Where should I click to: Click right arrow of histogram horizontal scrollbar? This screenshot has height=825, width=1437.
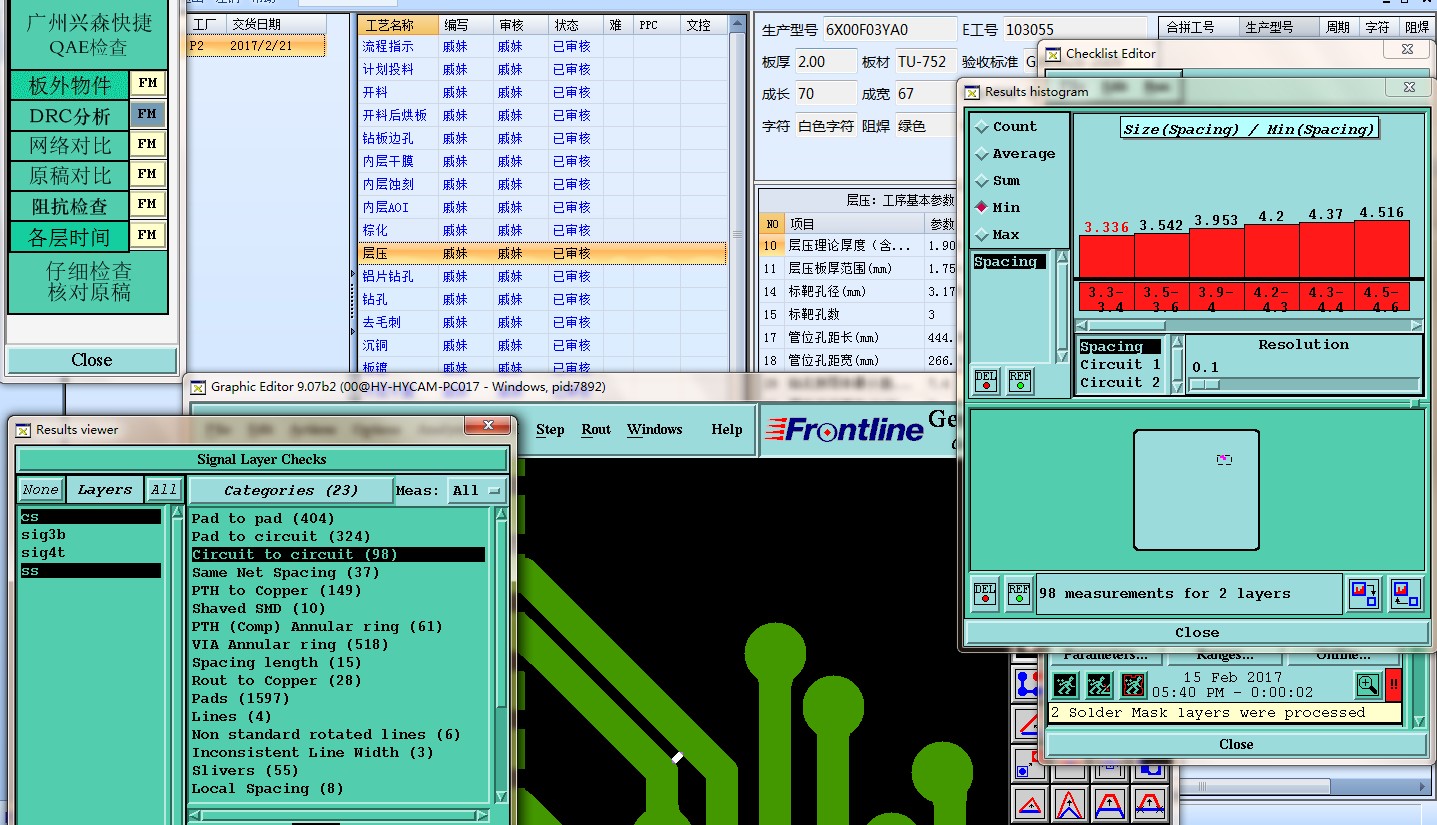1416,325
